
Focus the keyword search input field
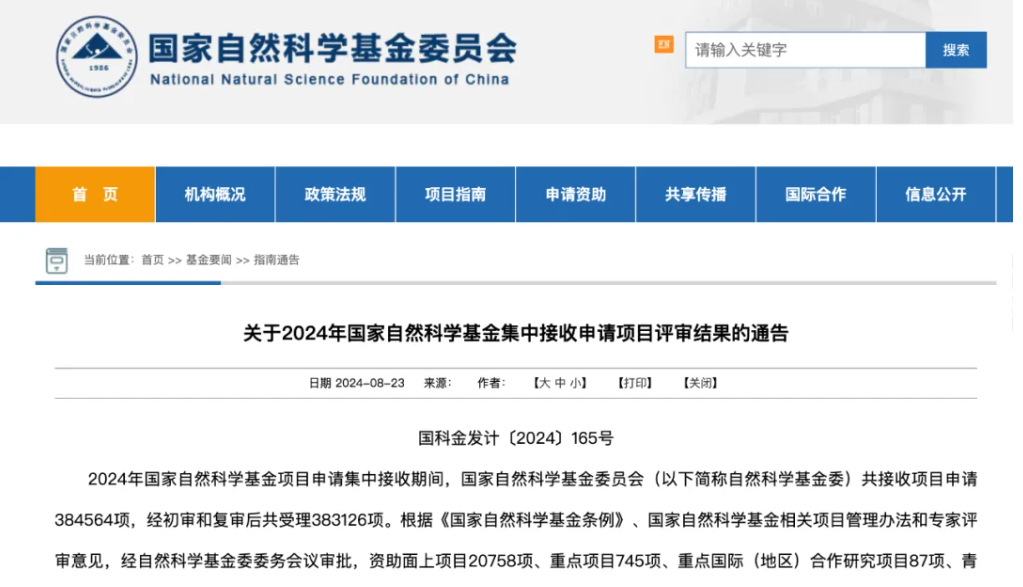click(x=805, y=50)
